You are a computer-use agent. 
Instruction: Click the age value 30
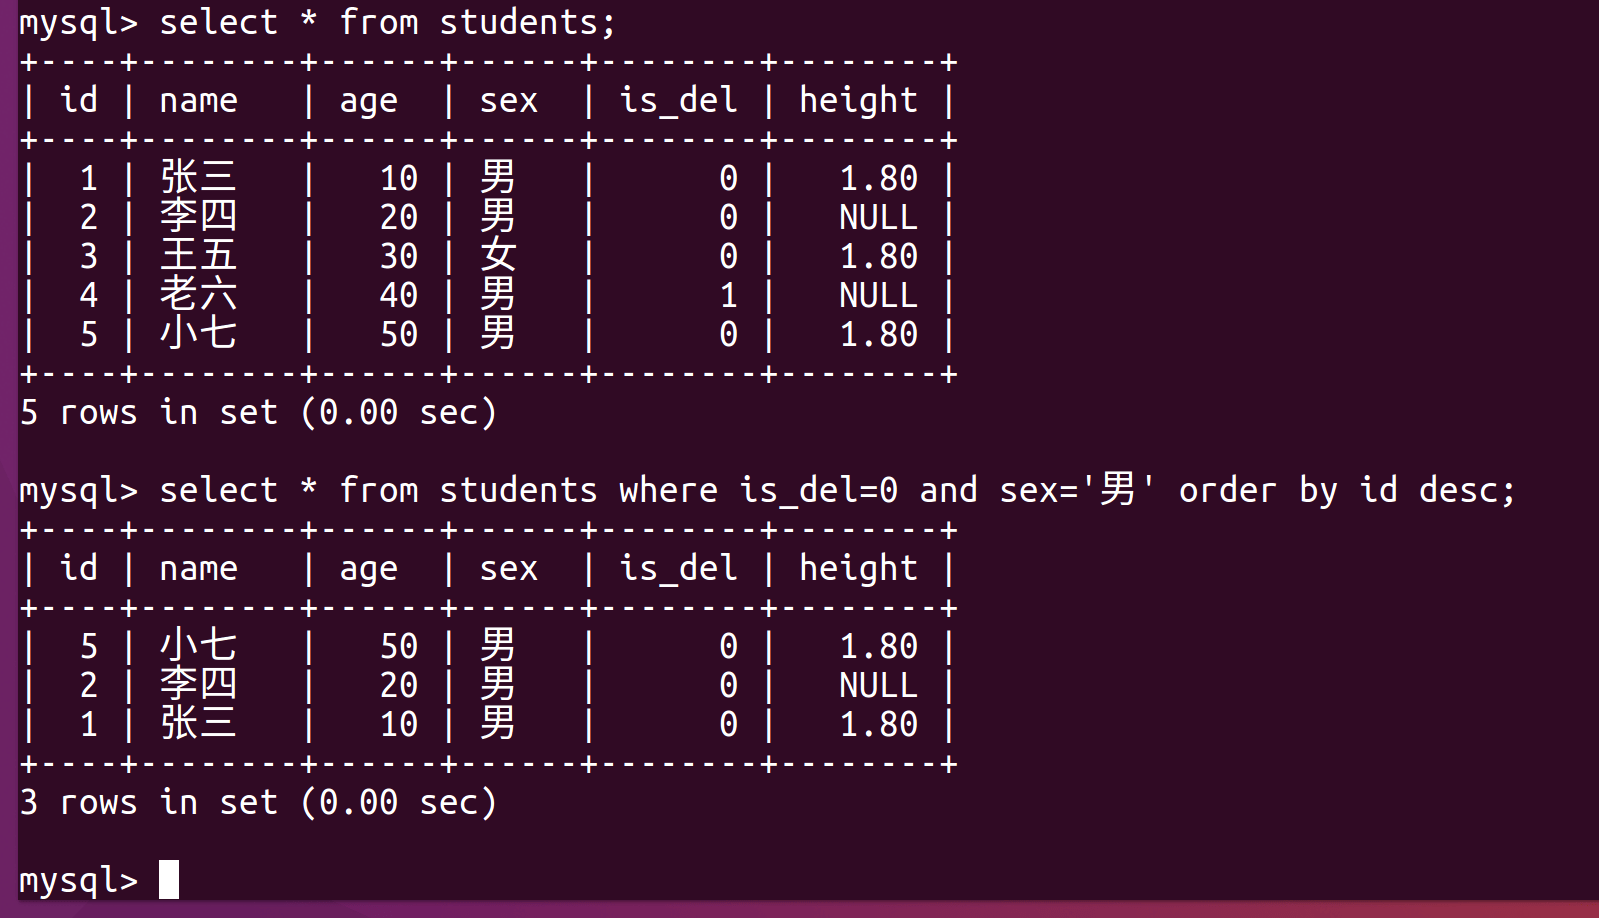(x=399, y=256)
